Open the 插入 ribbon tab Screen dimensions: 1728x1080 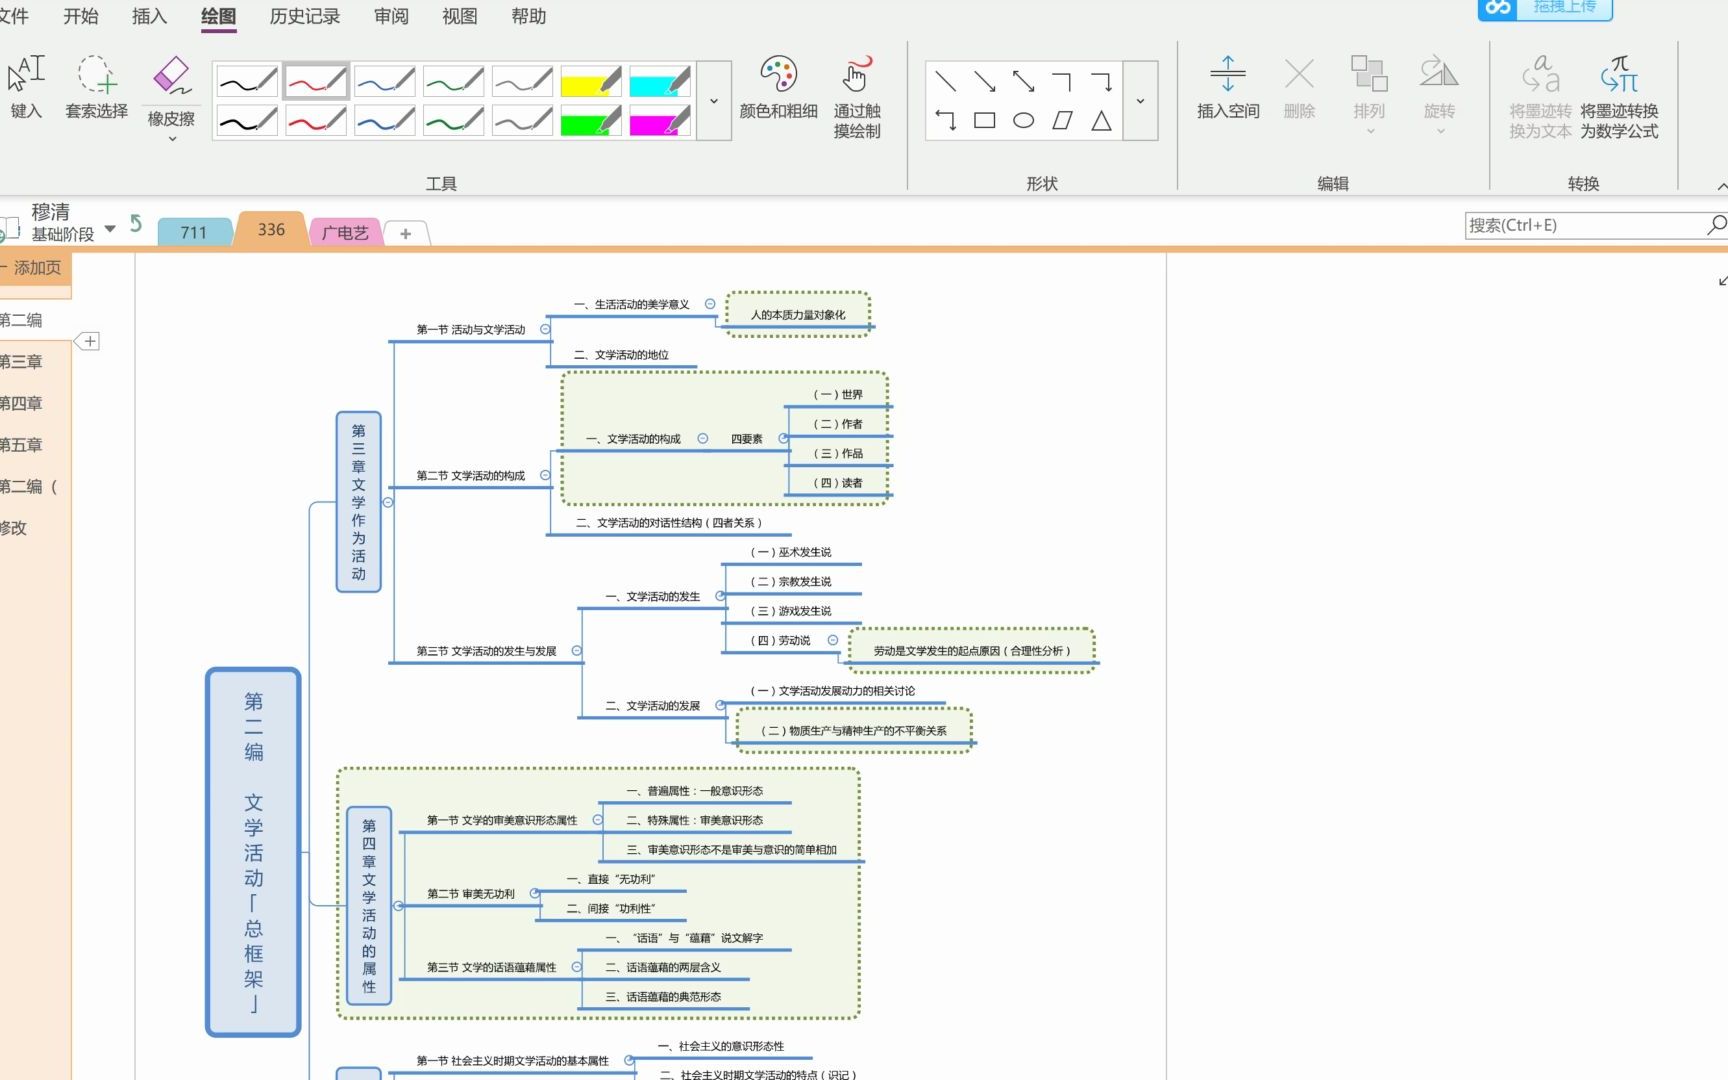[149, 16]
